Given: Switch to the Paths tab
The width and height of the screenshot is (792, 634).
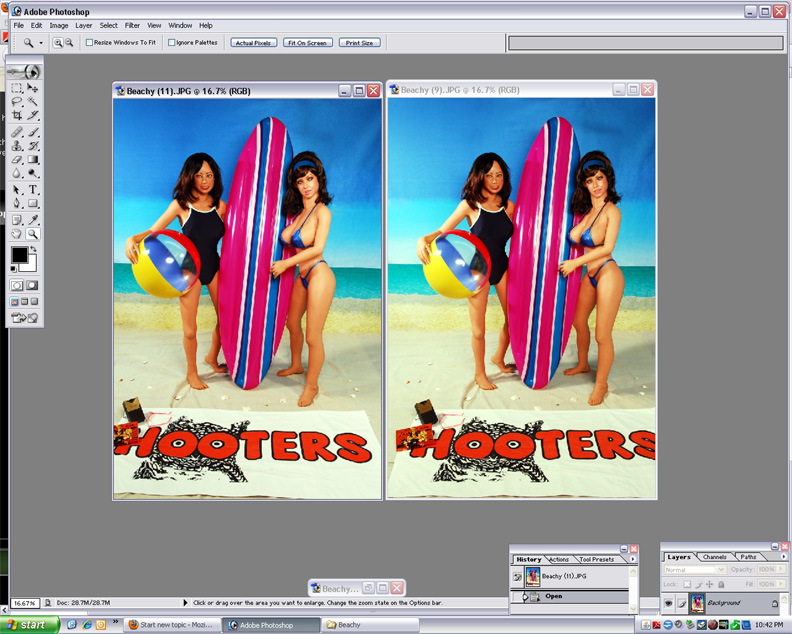Looking at the screenshot, I should click(749, 557).
